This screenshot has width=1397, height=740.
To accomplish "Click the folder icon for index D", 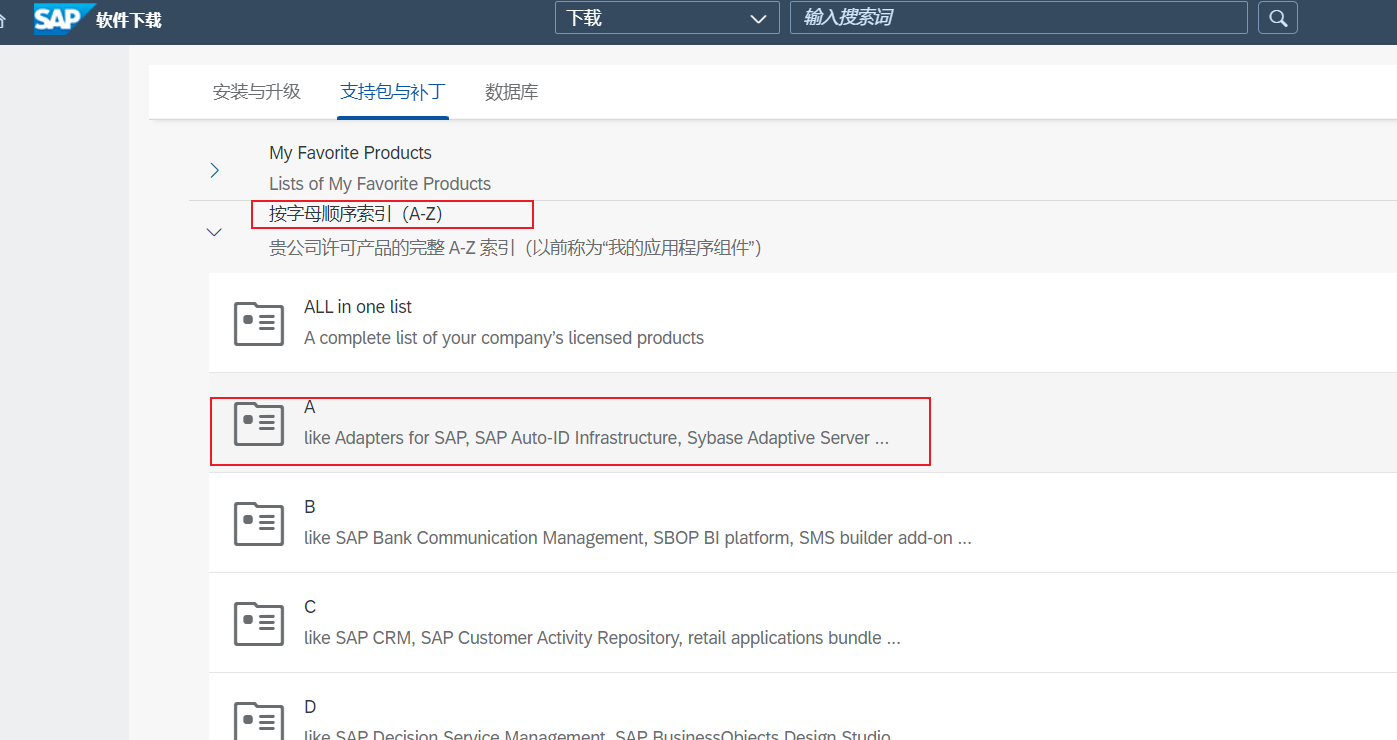I will [259, 720].
